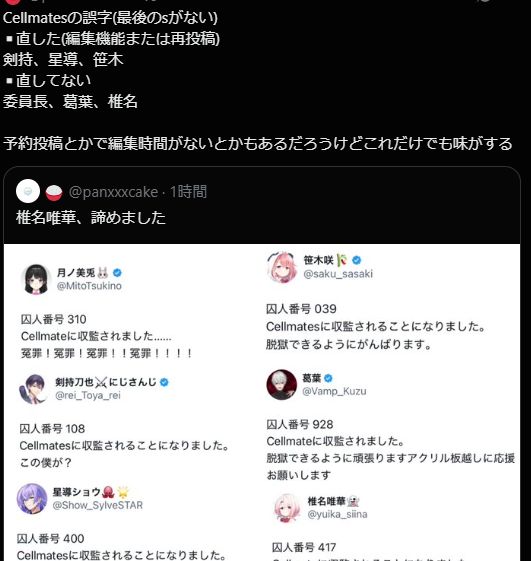
Task: Click 葛葉 dark red avatar
Action: pyautogui.click(x=282, y=385)
